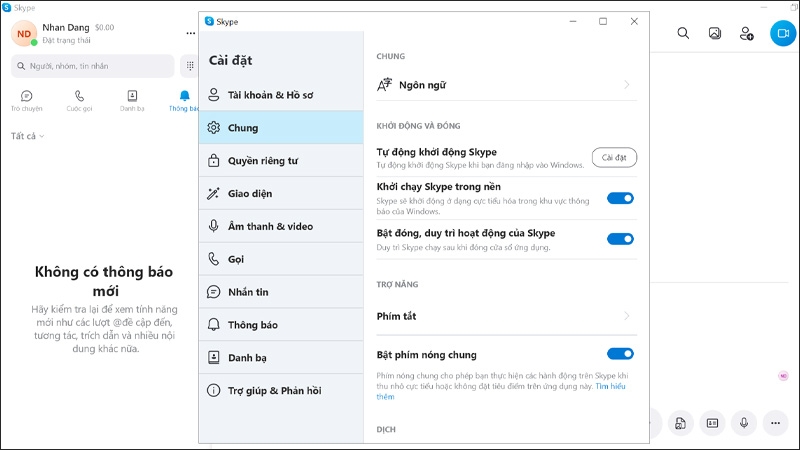800x450 pixels.
Task: Click the add file icon in message bar
Action: (680, 423)
